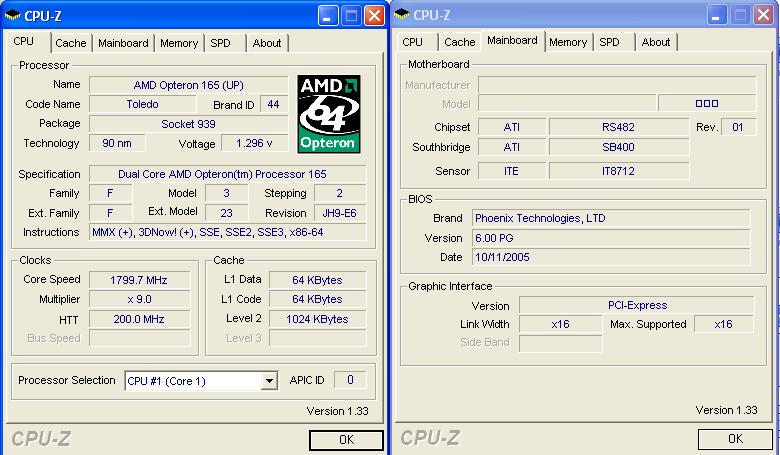
Task: Click the Max. Supported value 'x16'
Action: (724, 324)
